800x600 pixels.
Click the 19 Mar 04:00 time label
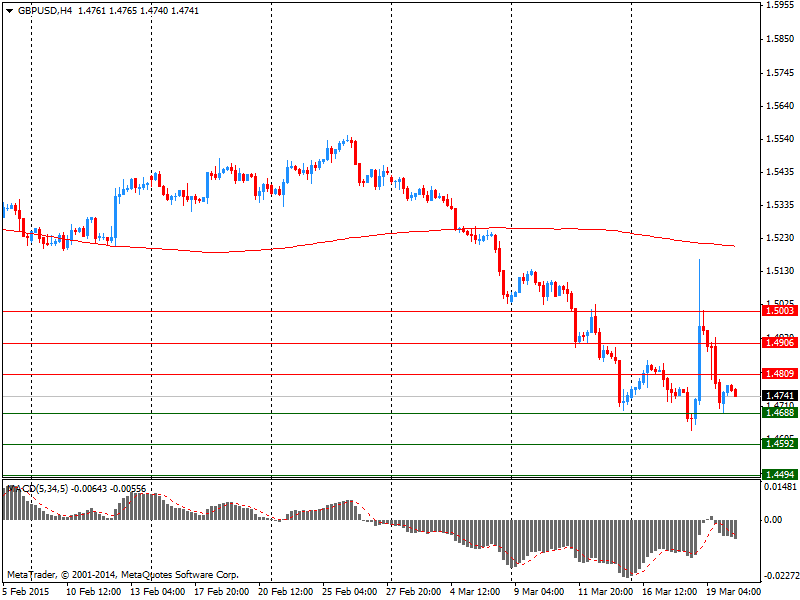734,591
